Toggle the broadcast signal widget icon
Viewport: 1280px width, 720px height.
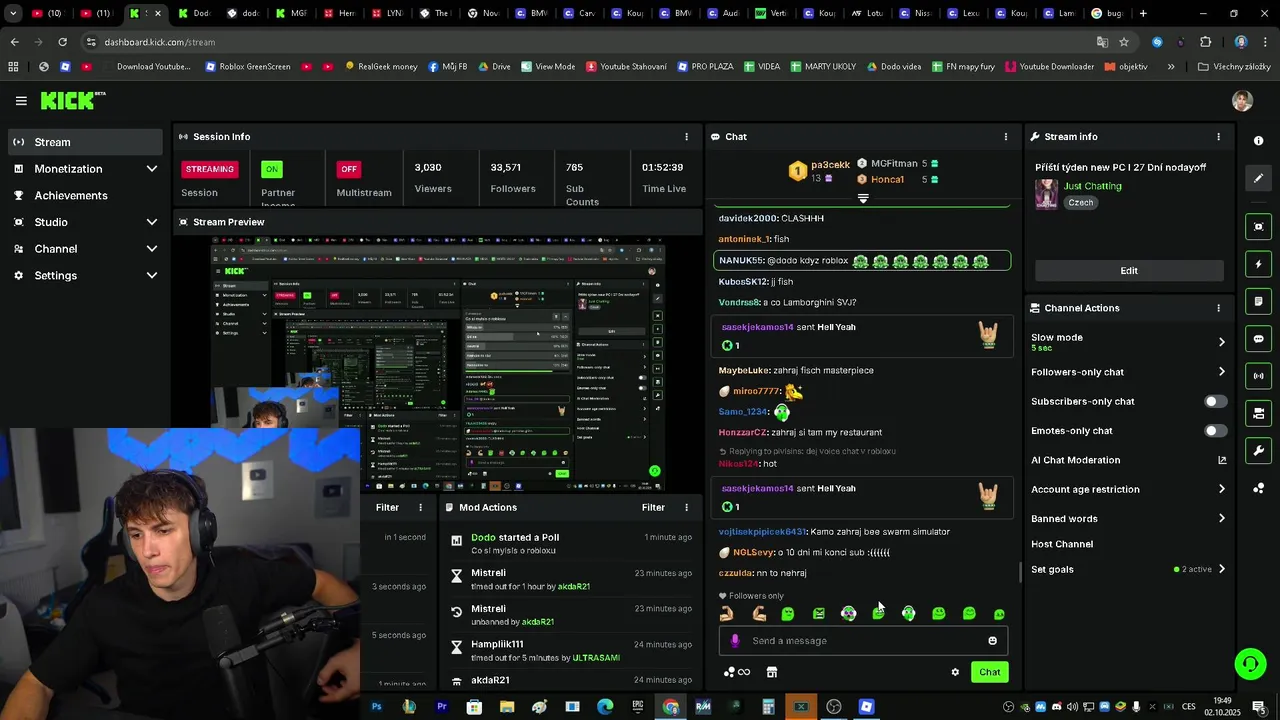point(1259,376)
